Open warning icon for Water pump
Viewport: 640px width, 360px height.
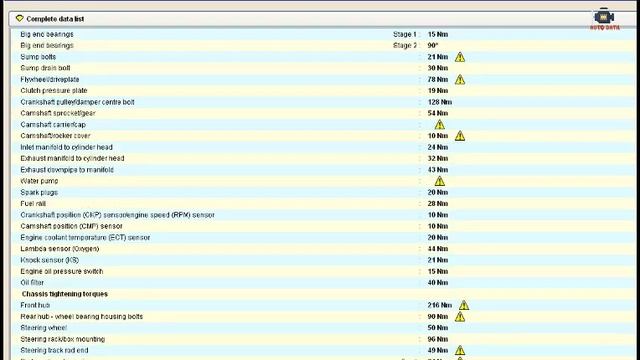point(440,181)
